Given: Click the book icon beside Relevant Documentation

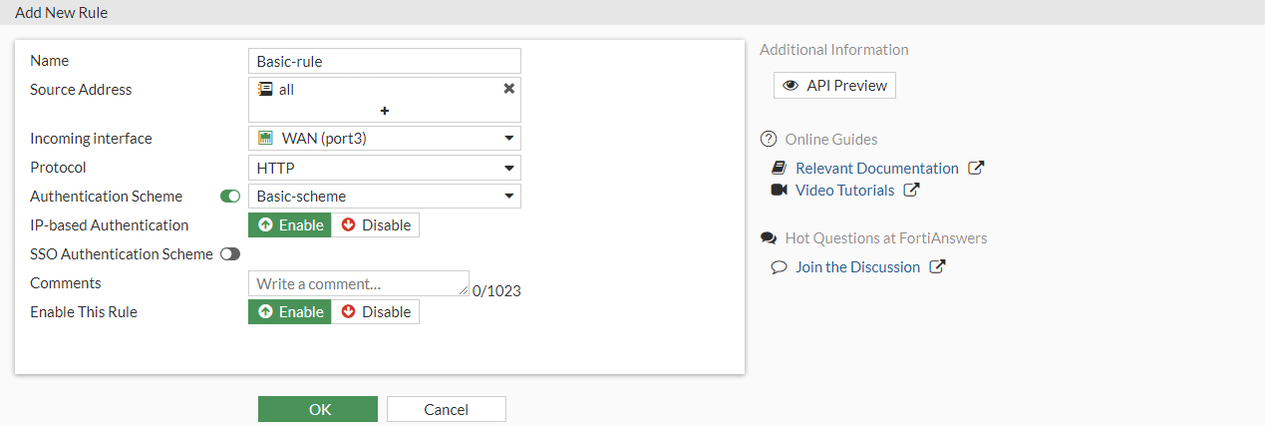Looking at the screenshot, I should [x=779, y=168].
